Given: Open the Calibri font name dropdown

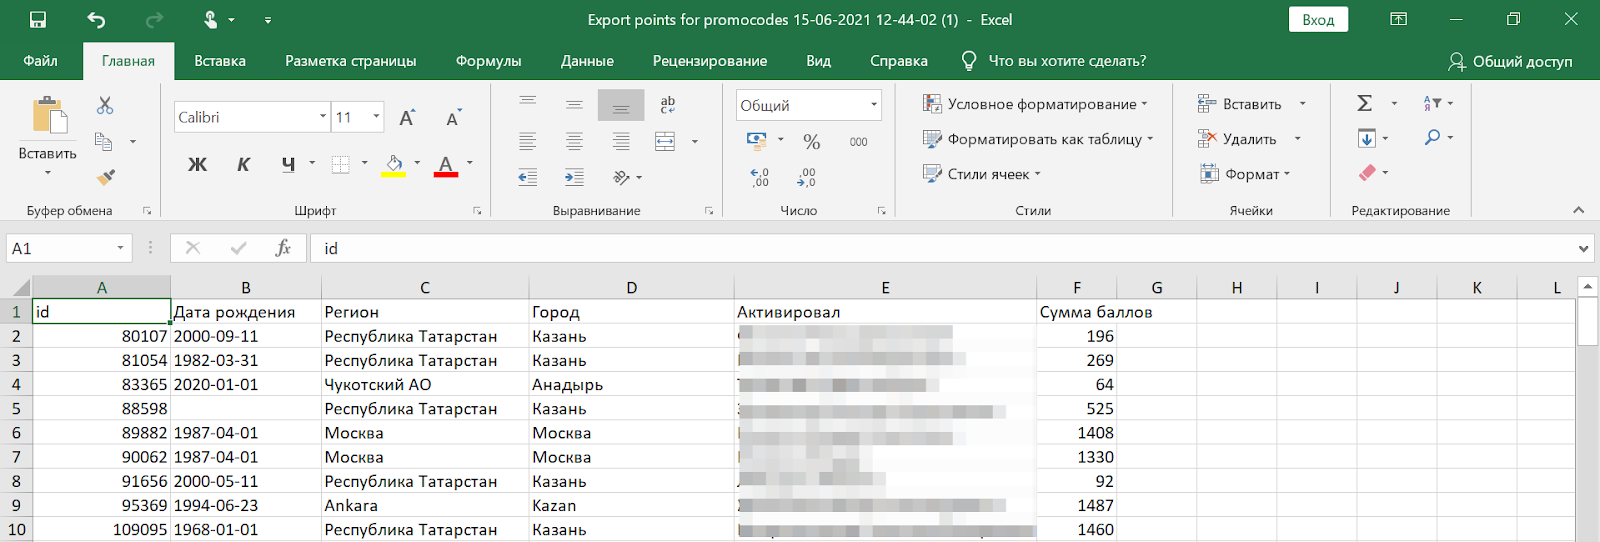Looking at the screenshot, I should click(323, 117).
